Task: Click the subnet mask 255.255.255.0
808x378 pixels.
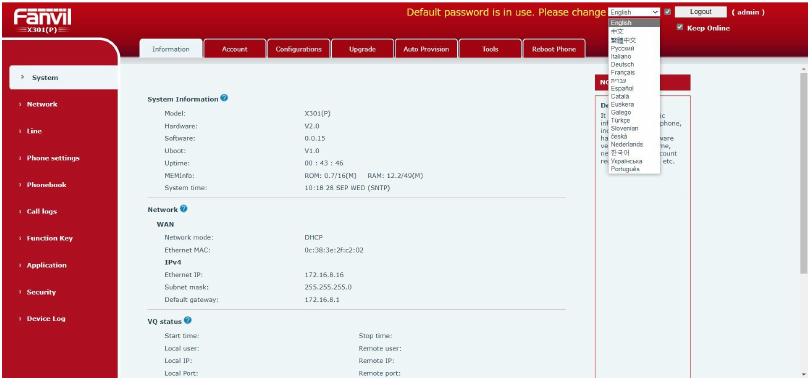Action: [328, 287]
